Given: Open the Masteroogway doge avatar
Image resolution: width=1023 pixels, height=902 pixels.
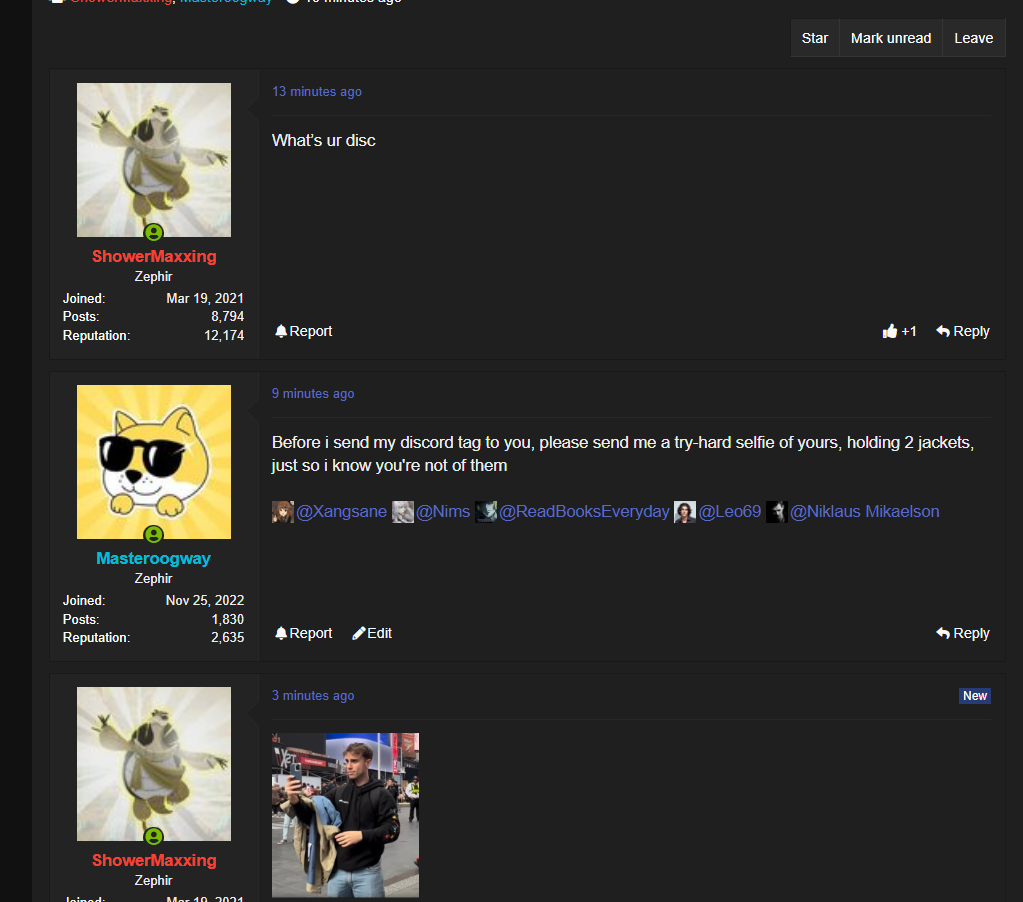Looking at the screenshot, I should 154,462.
